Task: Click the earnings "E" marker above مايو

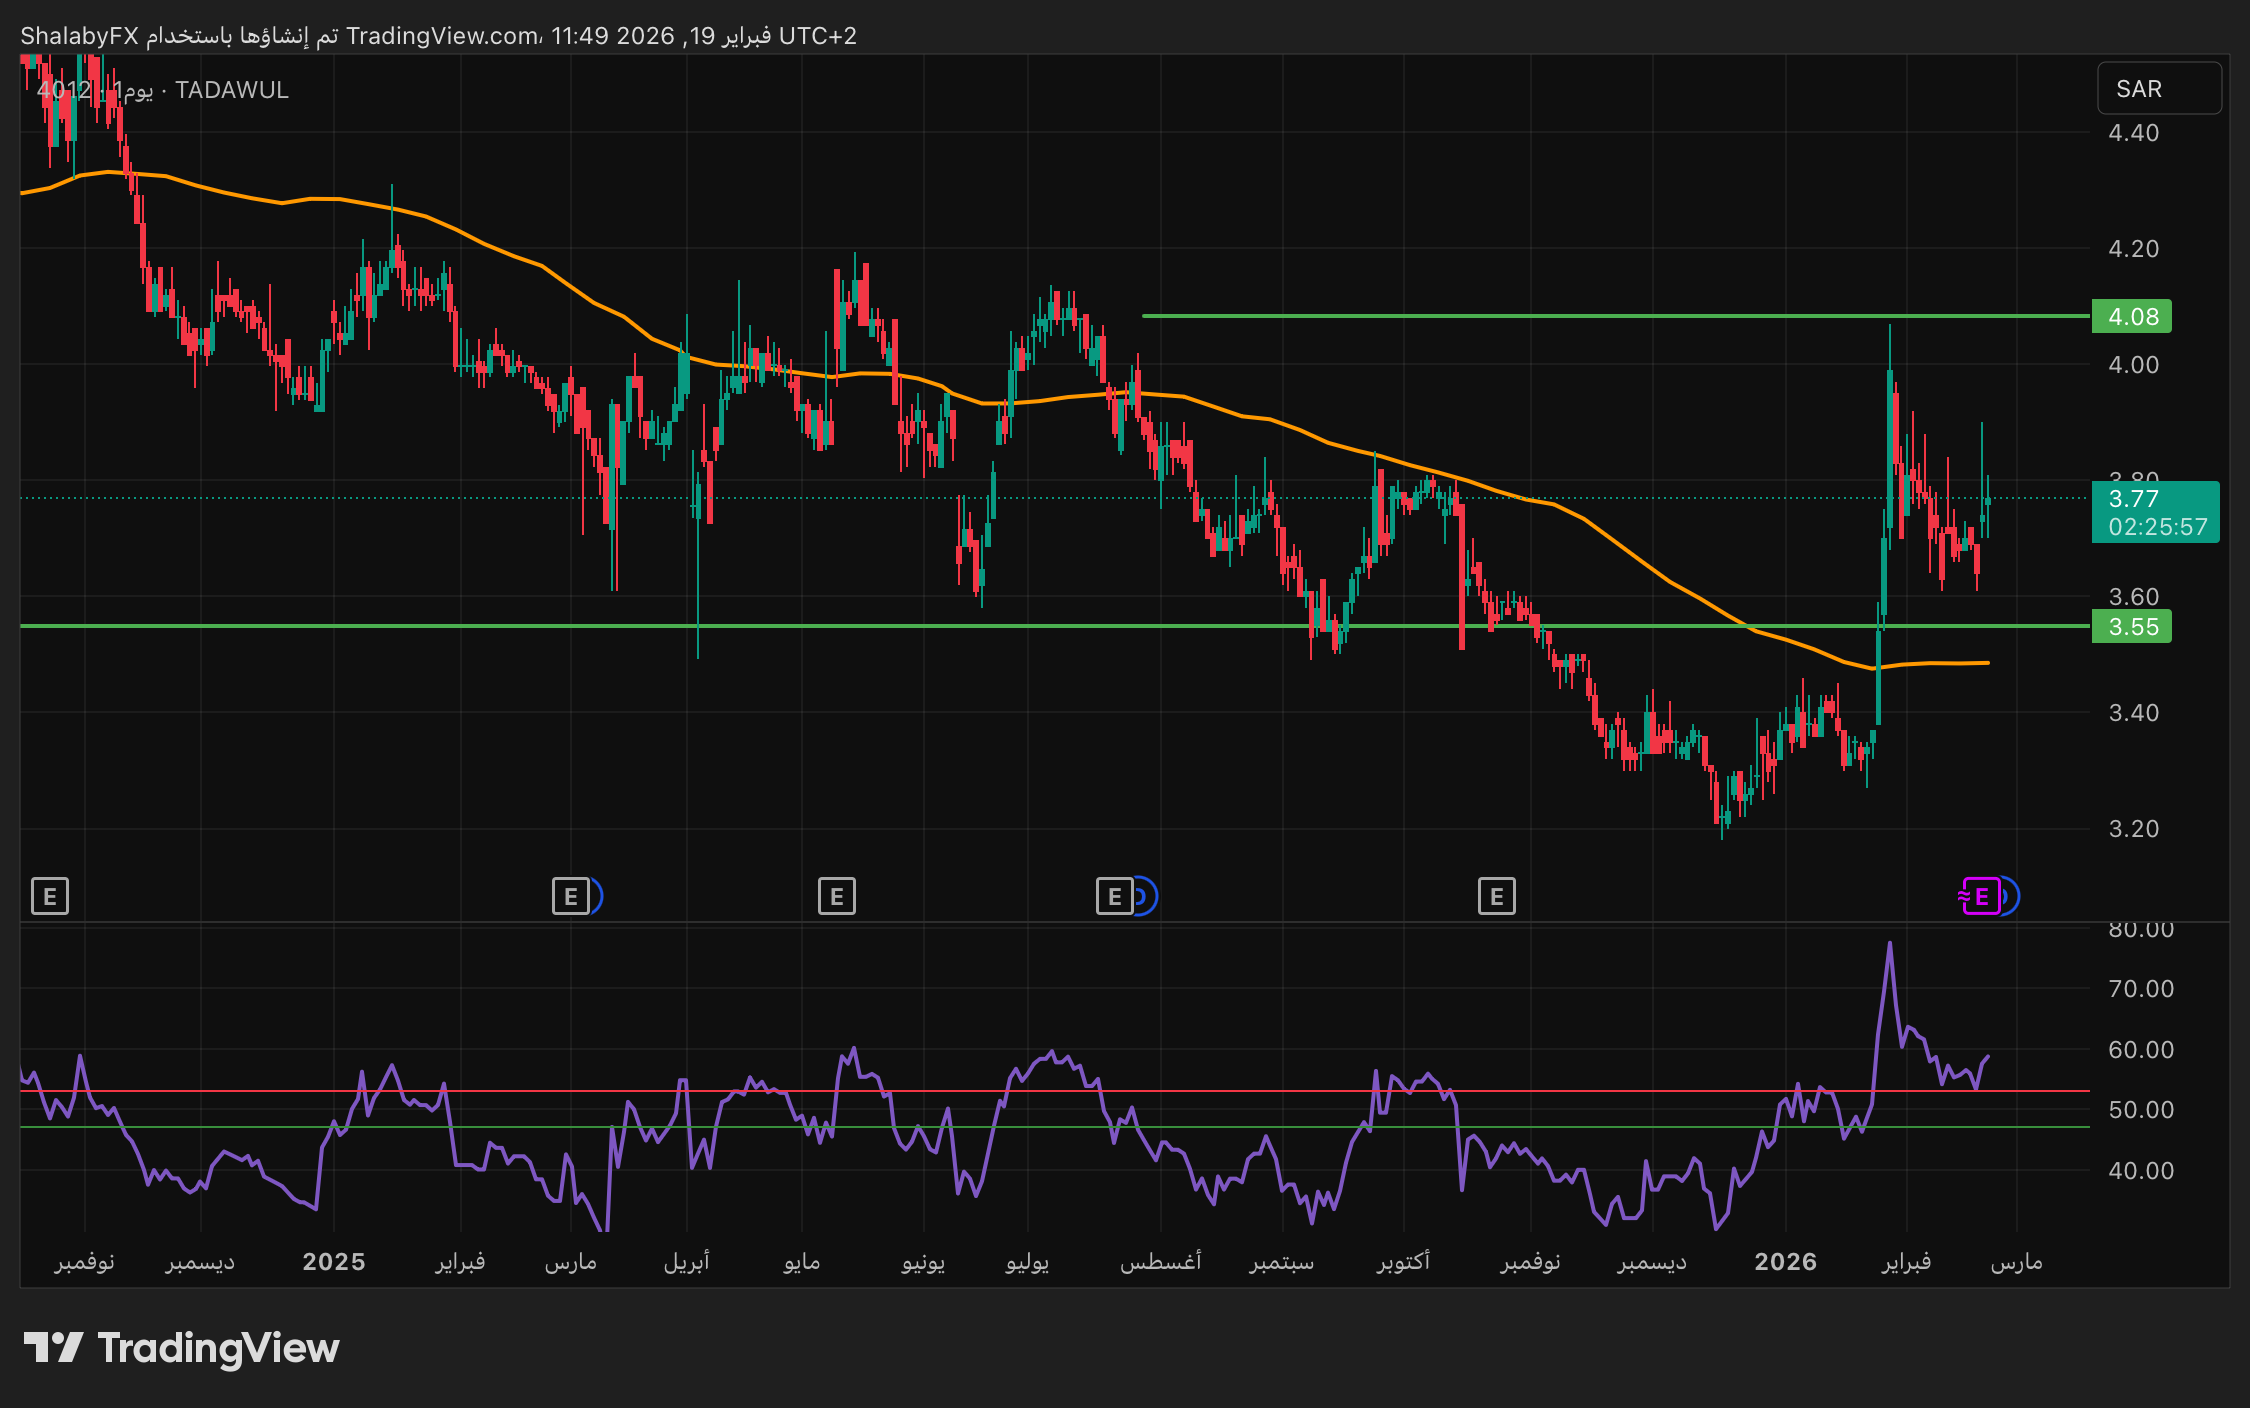Action: (x=838, y=897)
